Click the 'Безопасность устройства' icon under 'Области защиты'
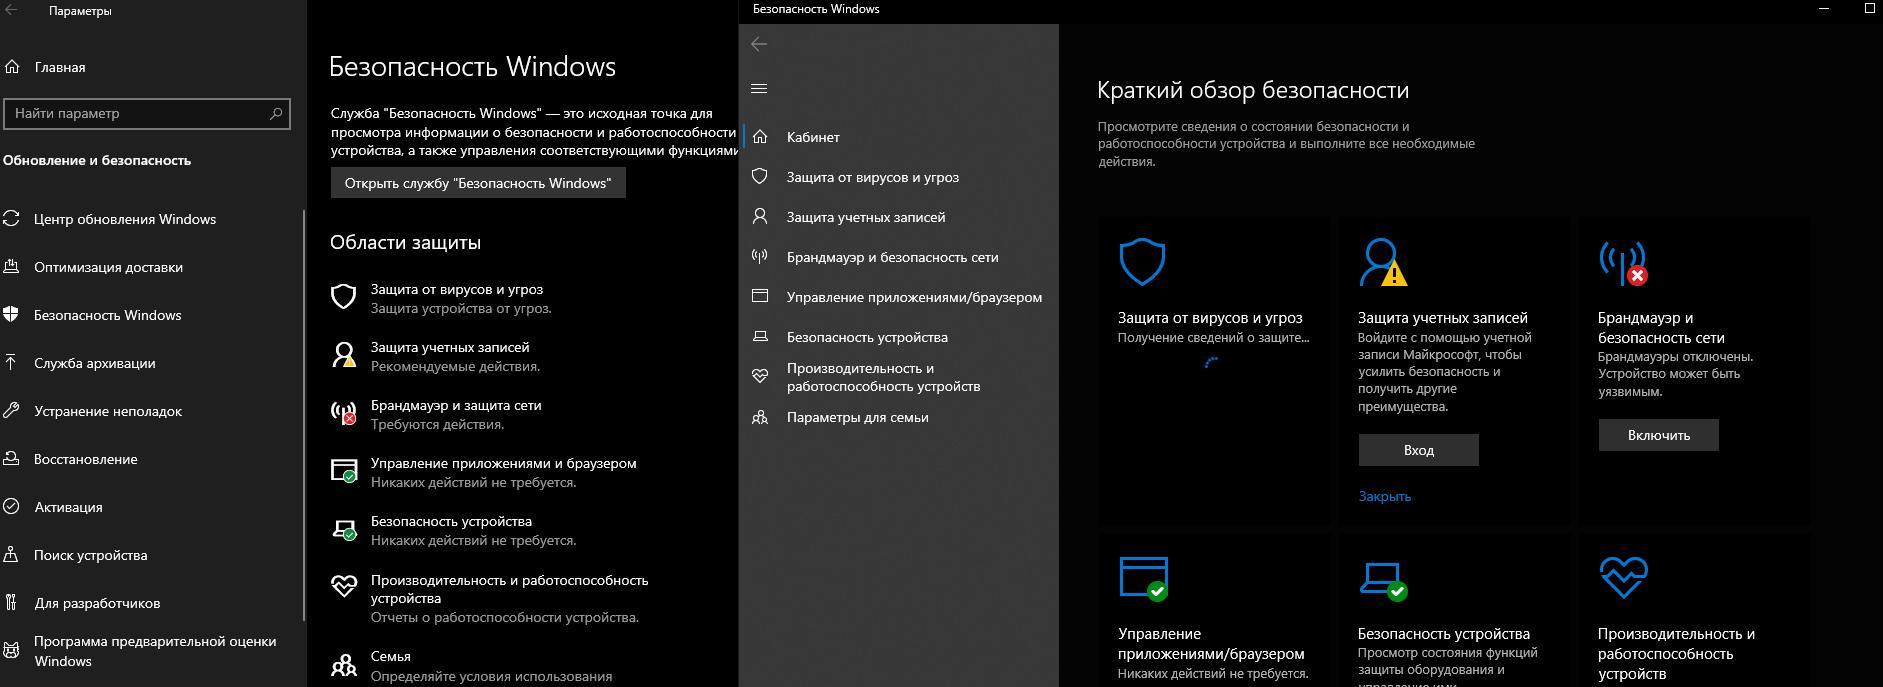Viewport: 1883px width, 687px height. tap(344, 530)
